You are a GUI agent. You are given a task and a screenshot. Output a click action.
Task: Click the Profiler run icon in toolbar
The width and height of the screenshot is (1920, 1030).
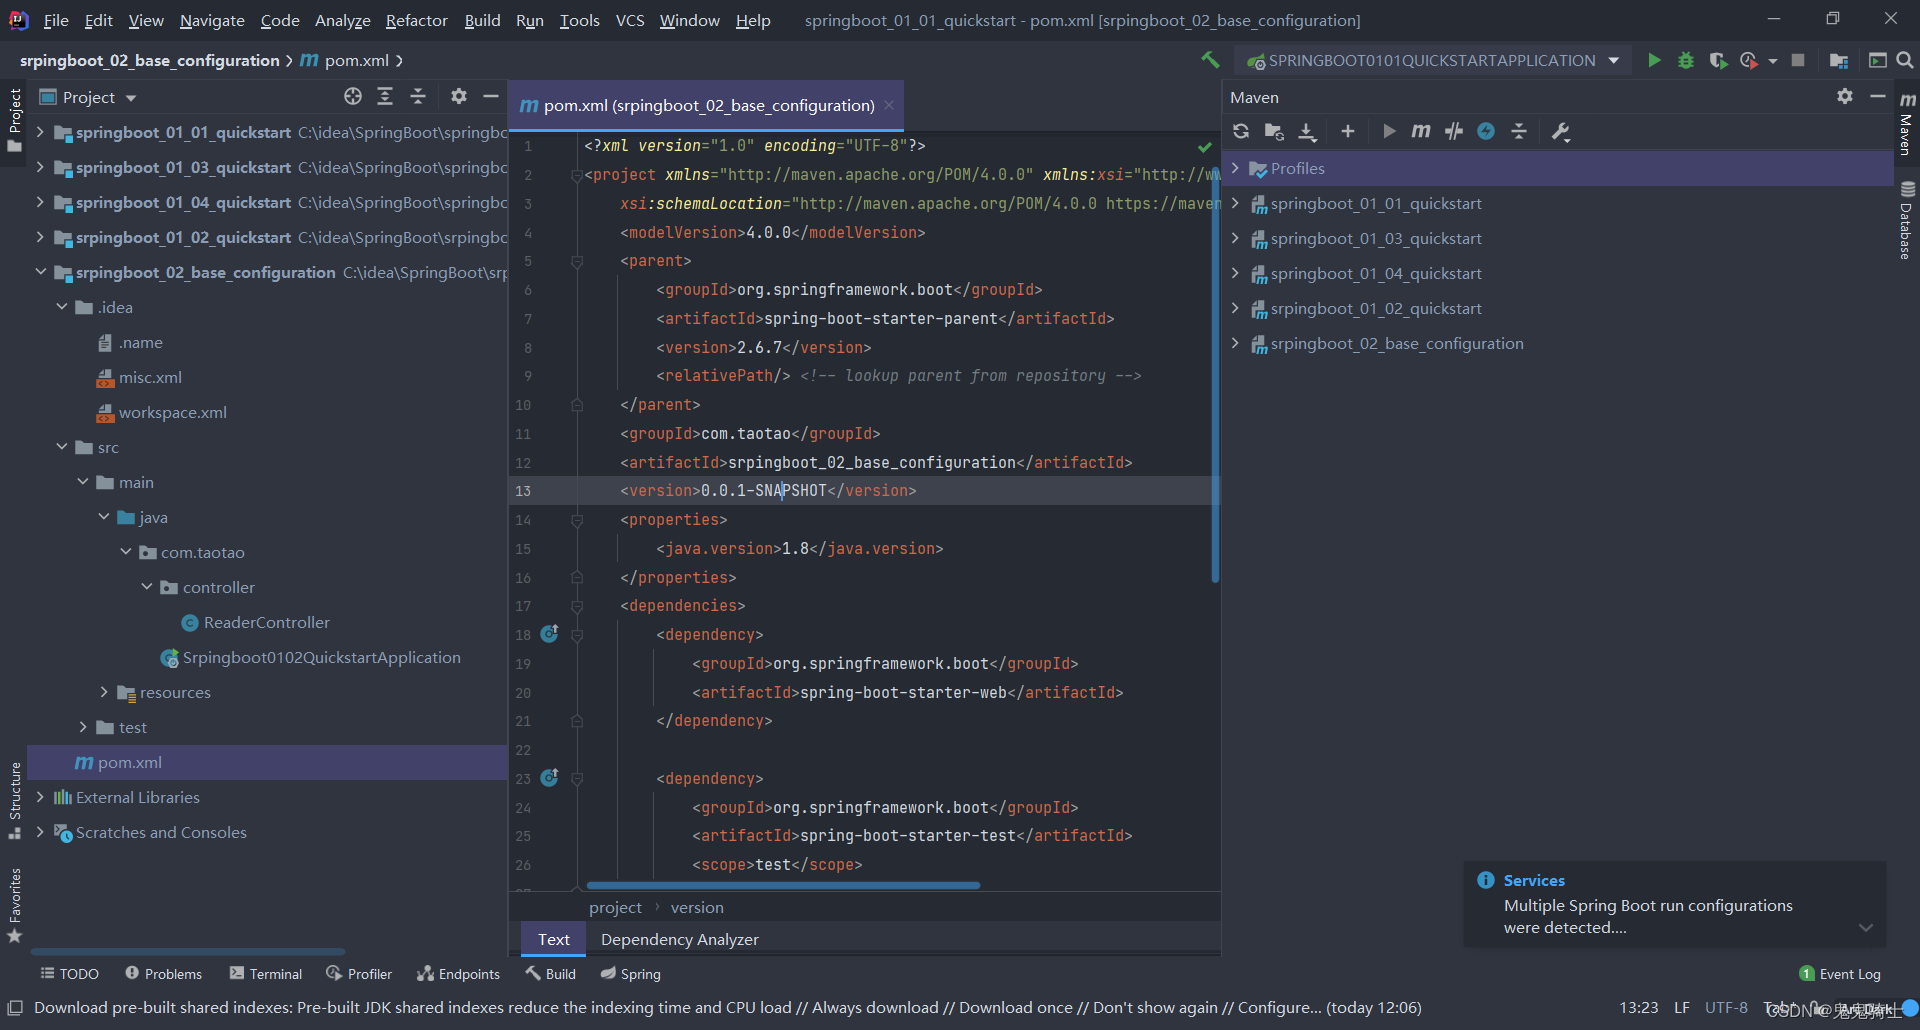click(x=1749, y=60)
